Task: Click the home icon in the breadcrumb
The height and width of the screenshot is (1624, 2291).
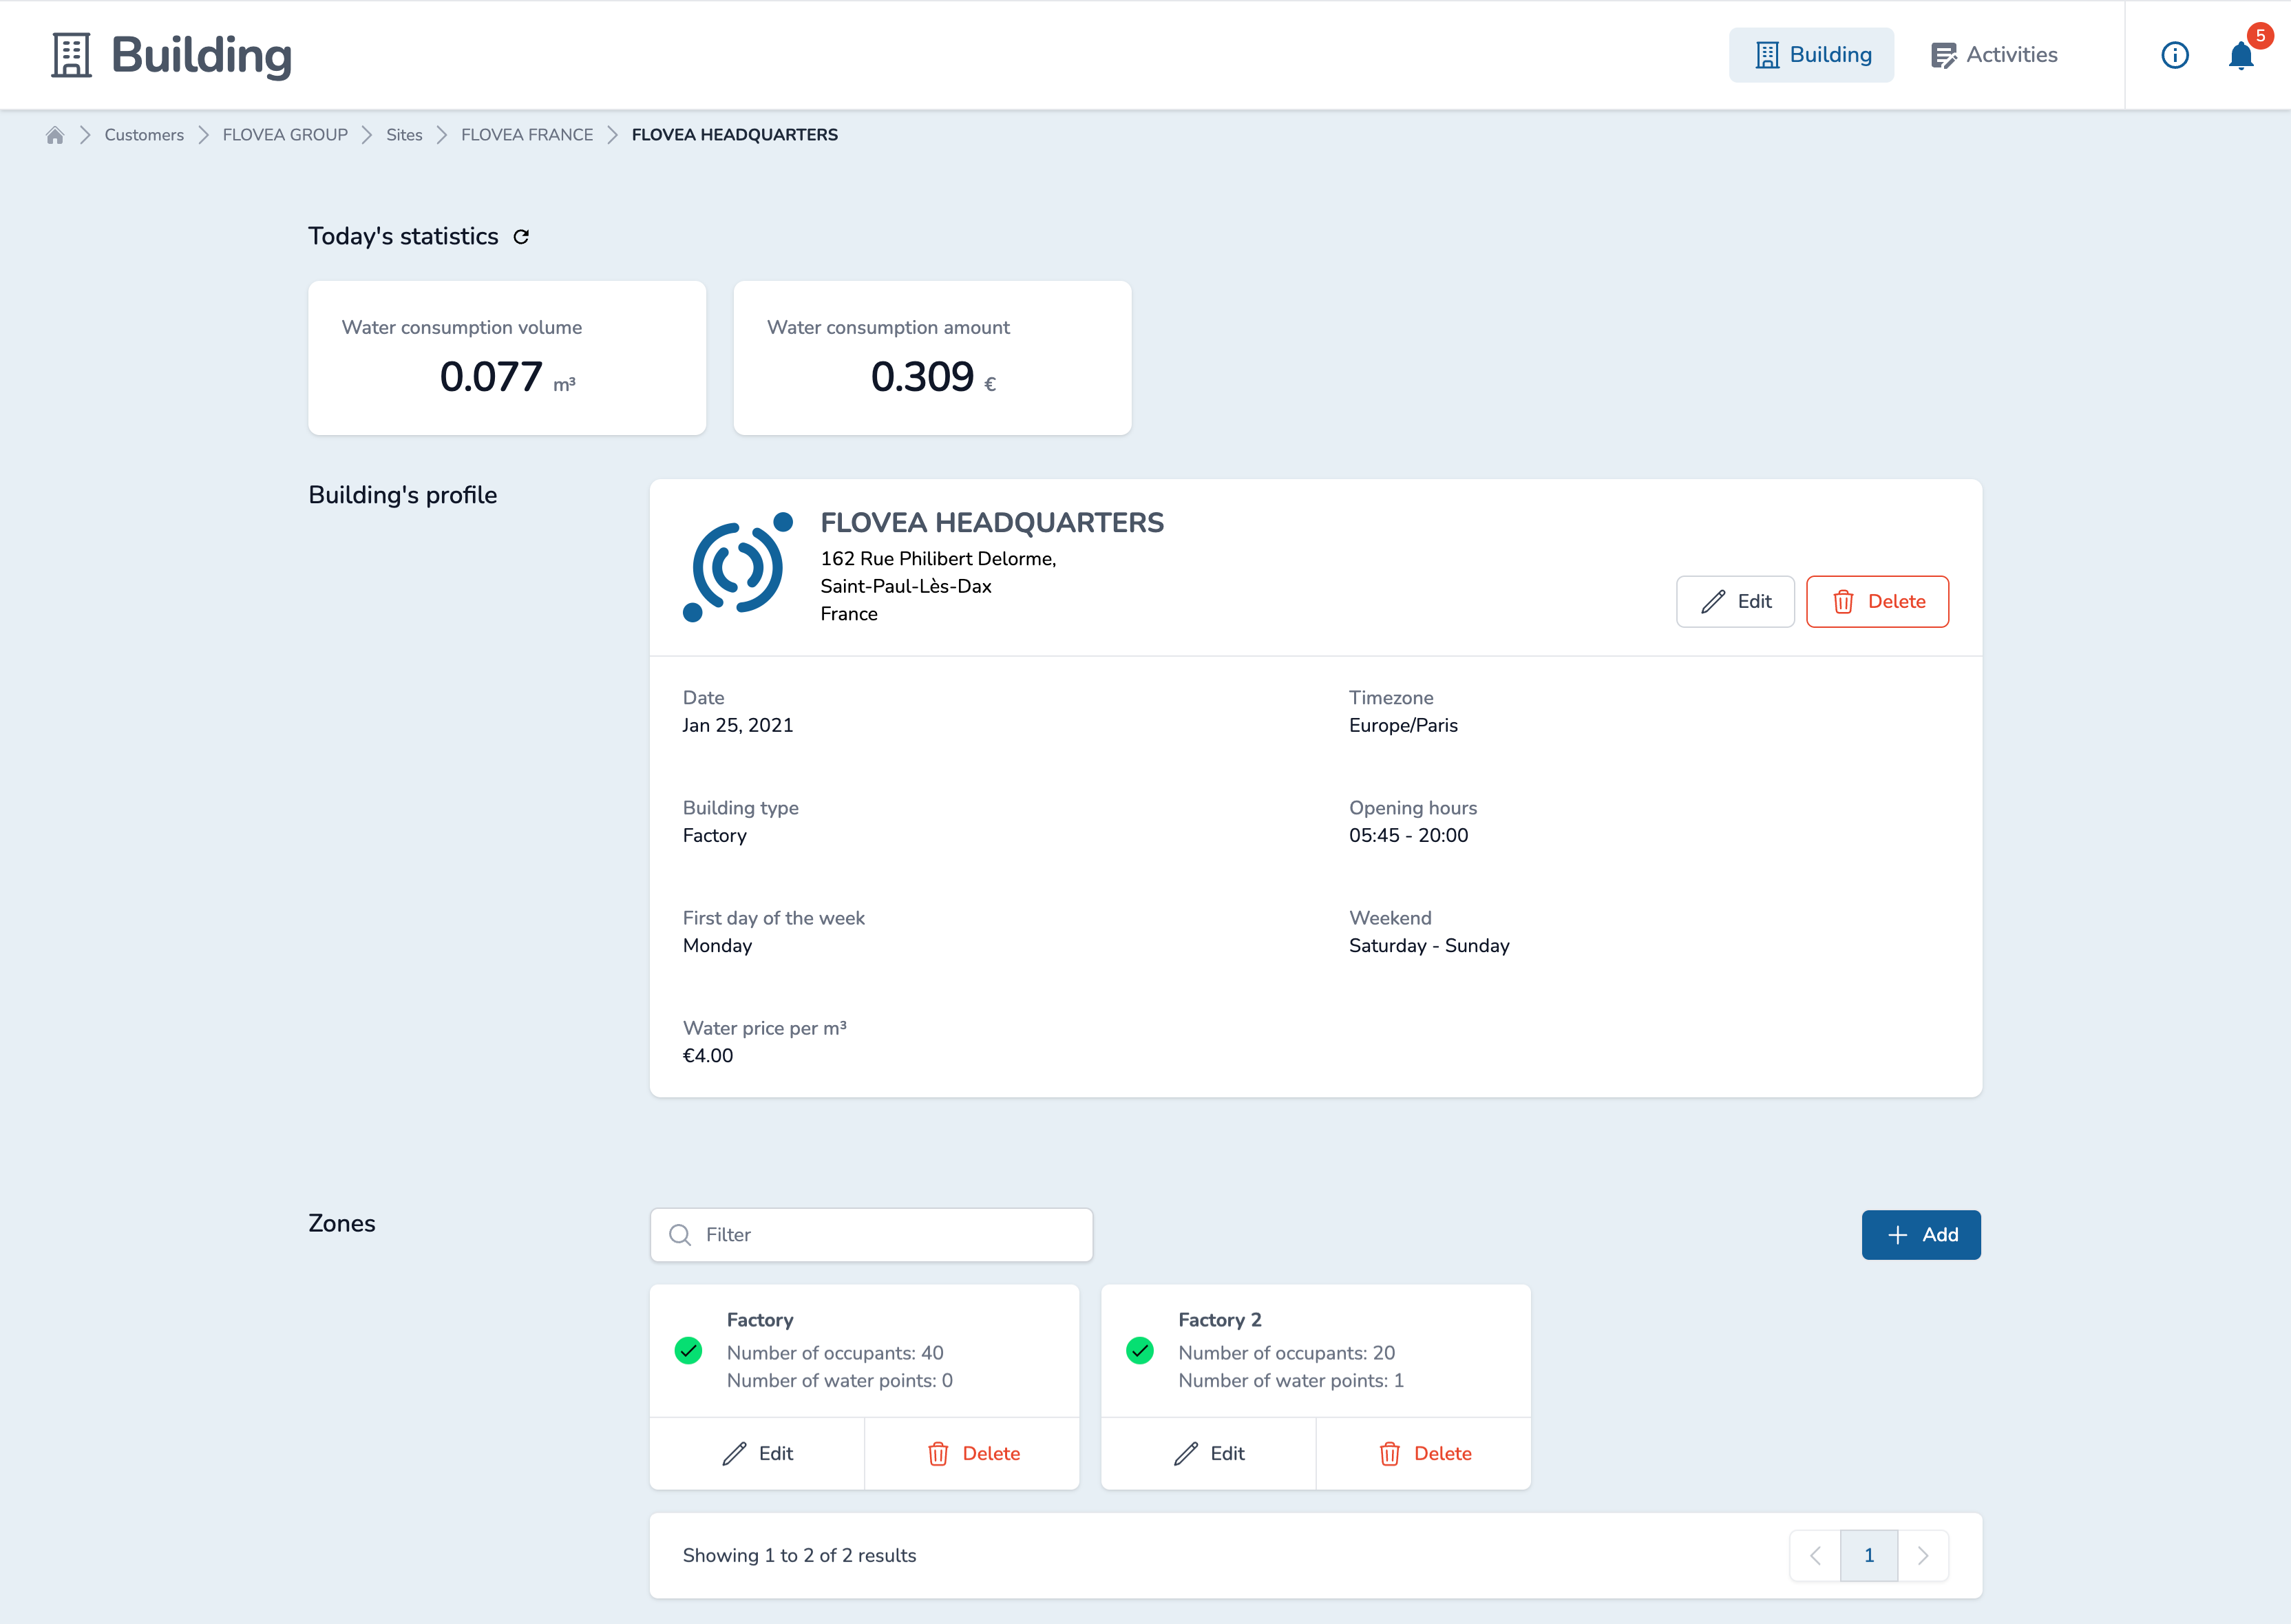Action: pyautogui.click(x=55, y=134)
